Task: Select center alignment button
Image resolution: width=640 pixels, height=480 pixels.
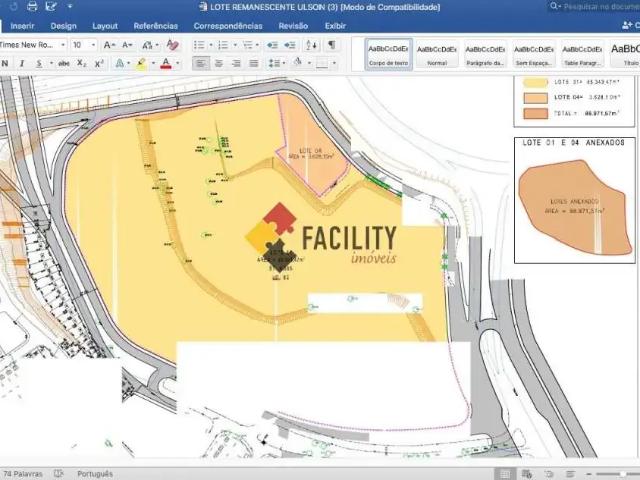Action: click(219, 63)
